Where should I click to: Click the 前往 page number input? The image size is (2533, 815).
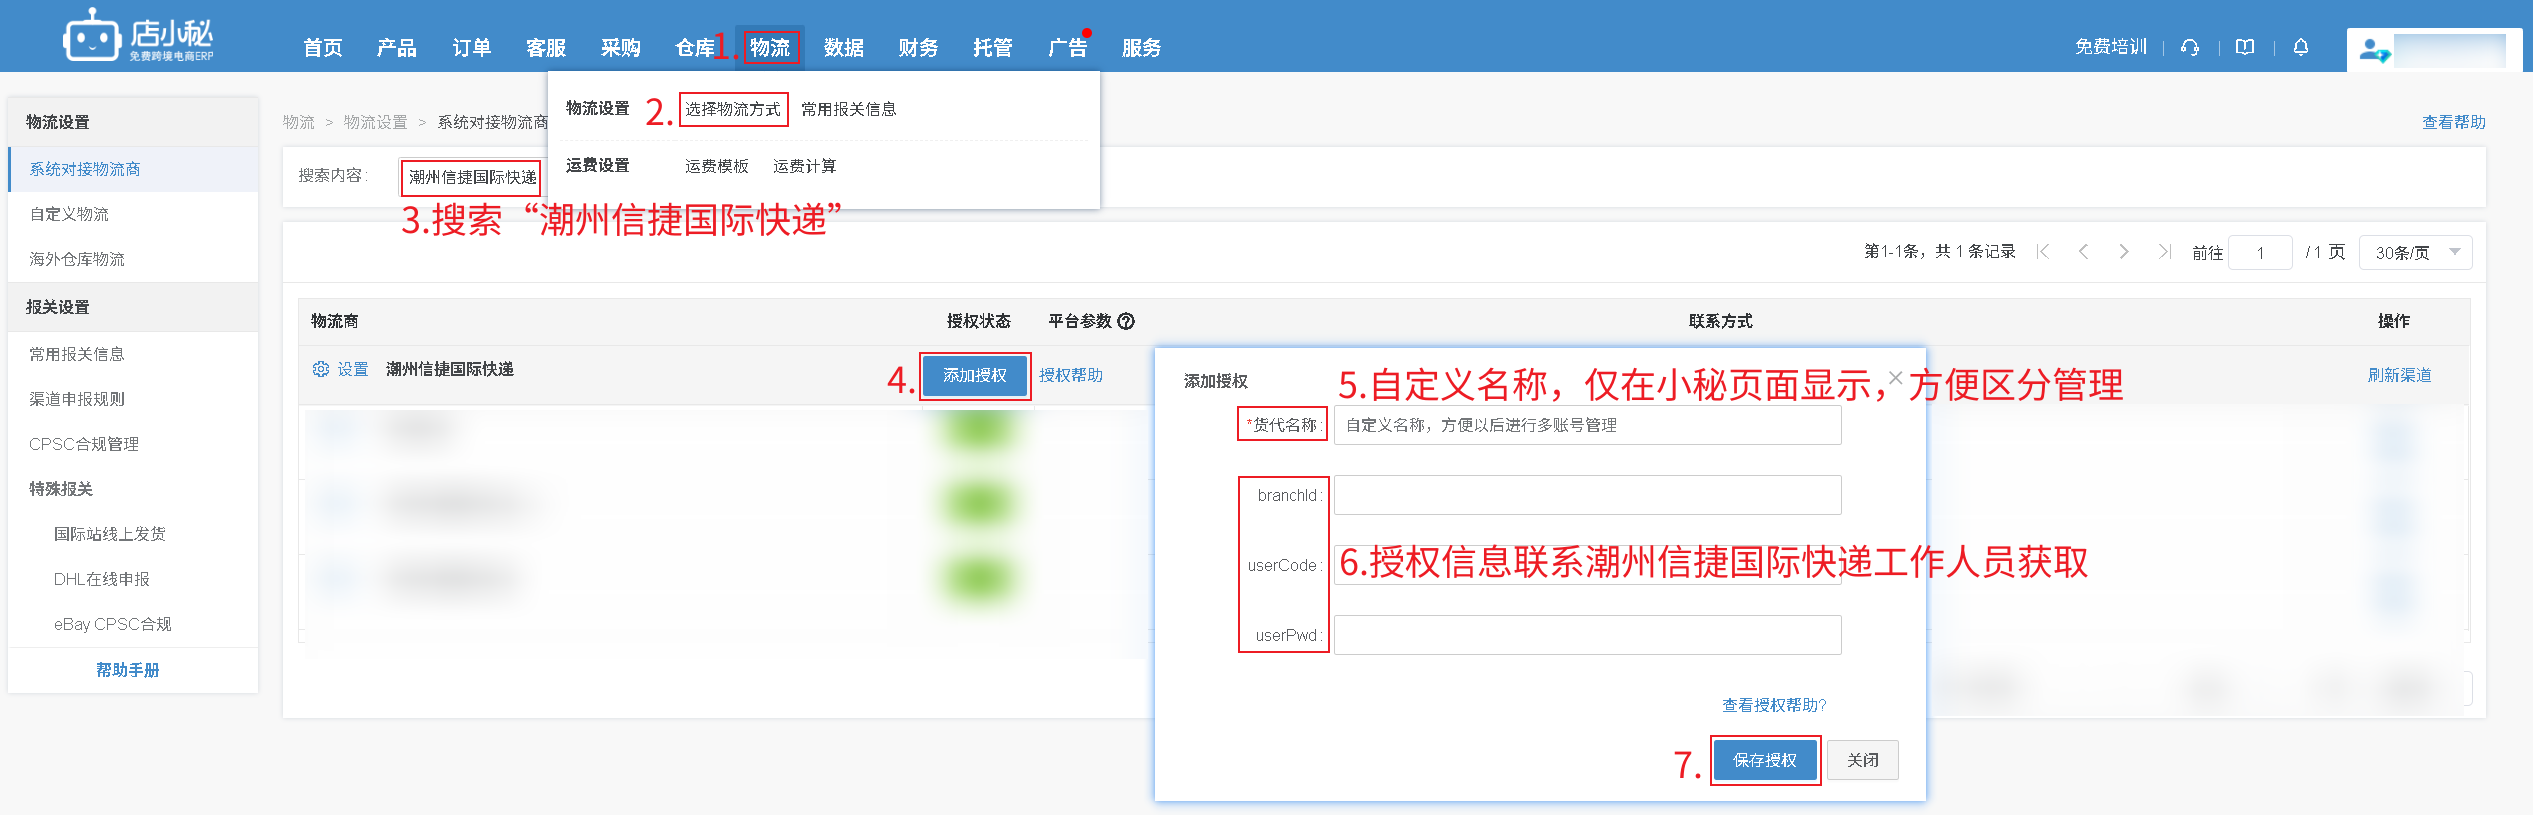coord(2260,252)
